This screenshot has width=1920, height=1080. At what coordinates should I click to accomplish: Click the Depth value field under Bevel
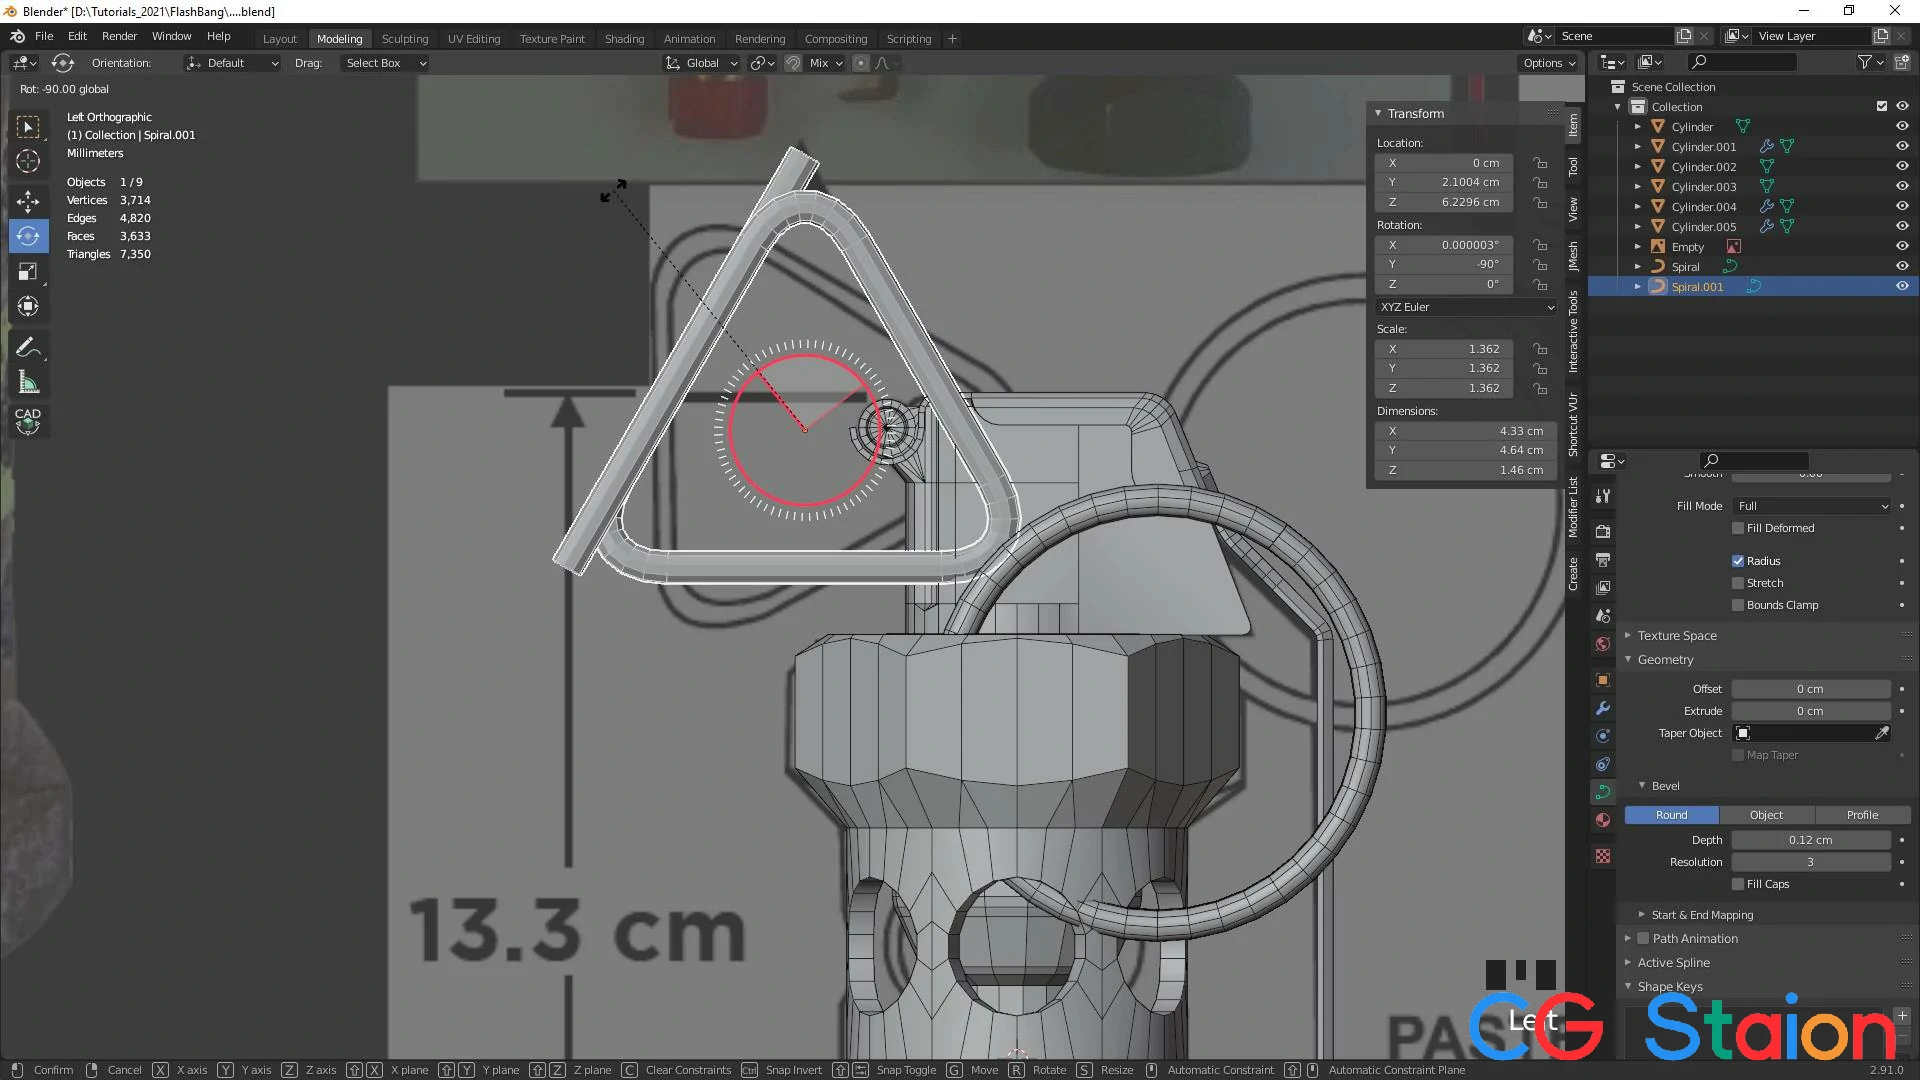(x=1811, y=840)
